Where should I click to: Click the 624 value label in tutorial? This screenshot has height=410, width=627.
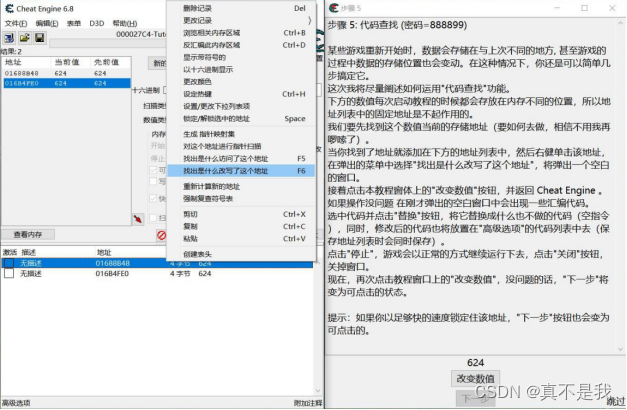[x=475, y=363]
